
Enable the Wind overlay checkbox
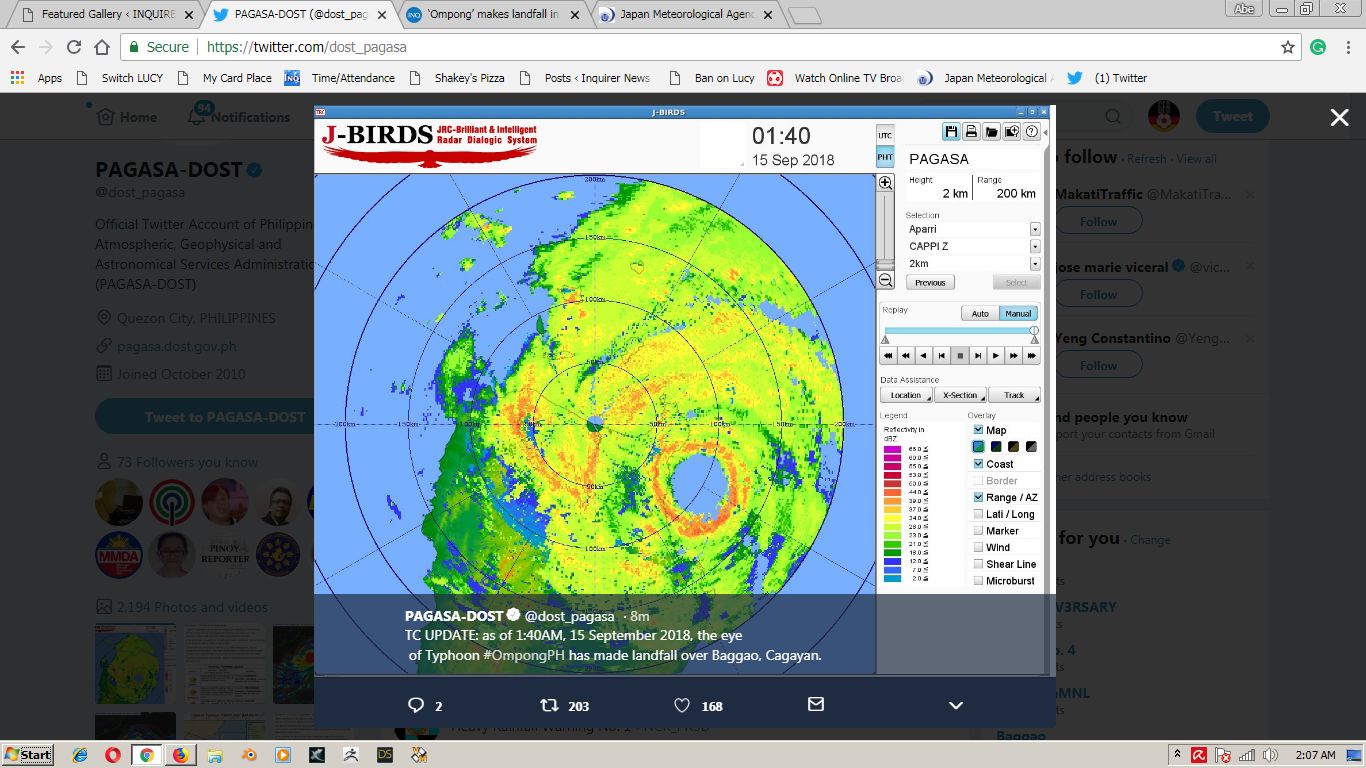click(977, 547)
